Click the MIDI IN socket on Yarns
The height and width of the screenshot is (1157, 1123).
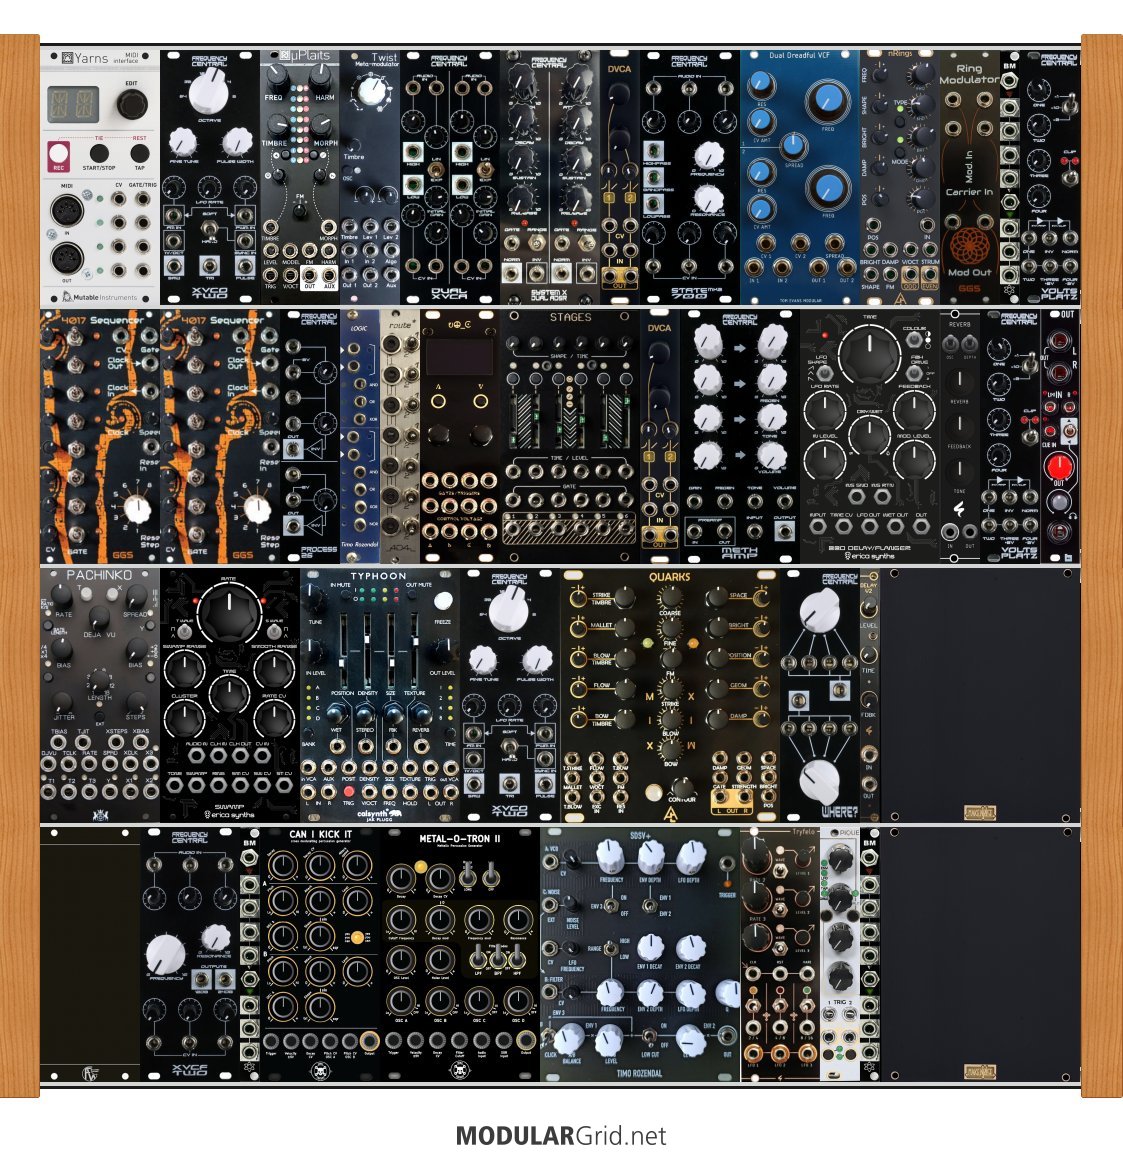[x=66, y=211]
